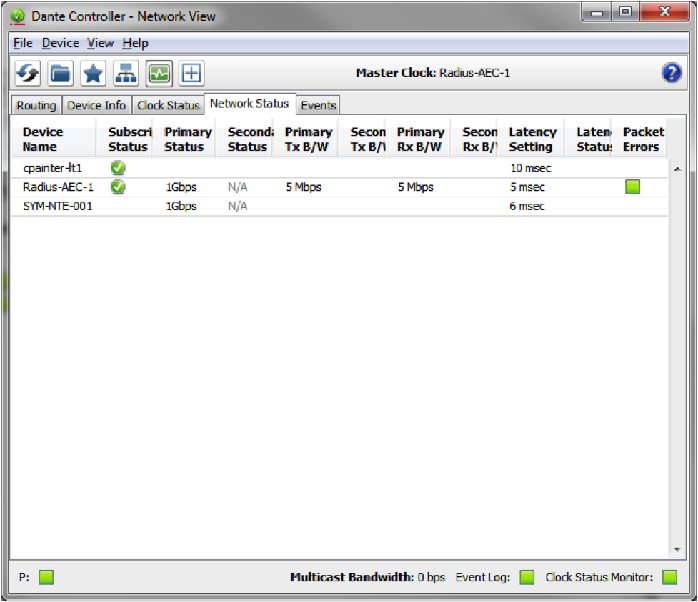Click the plus channel groups toolbar icon

click(x=191, y=73)
